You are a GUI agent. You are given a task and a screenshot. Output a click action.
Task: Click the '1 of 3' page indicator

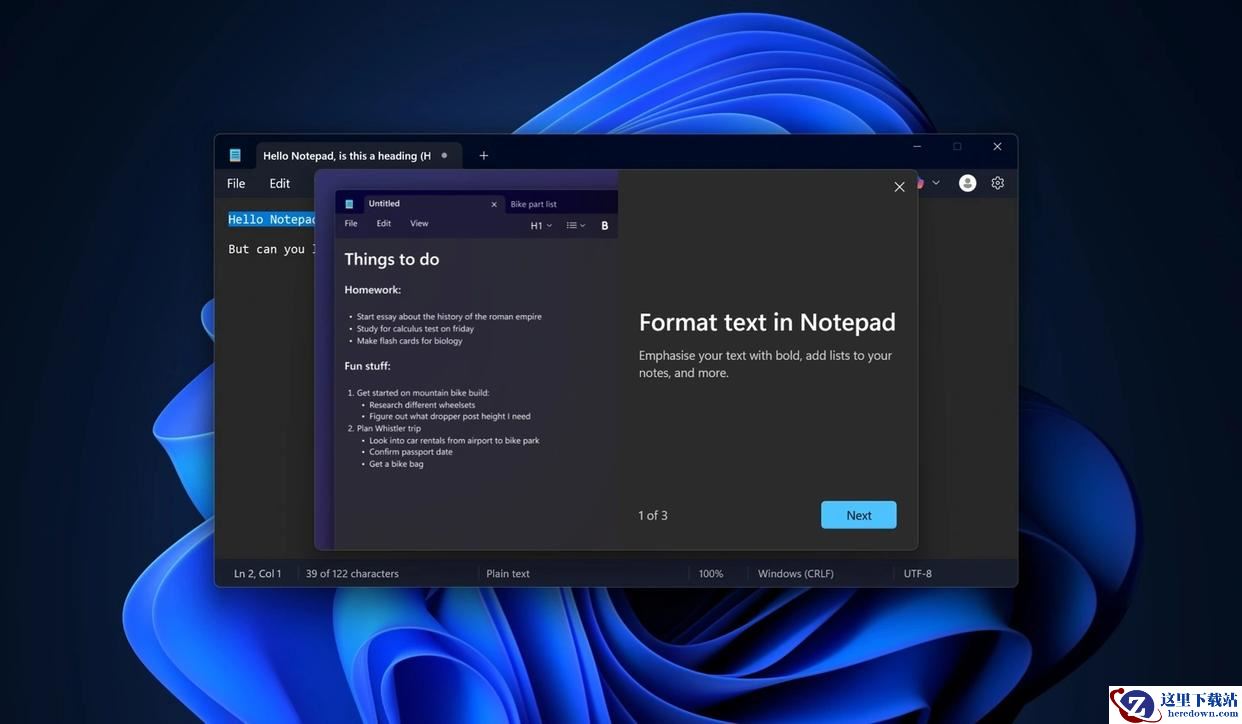tap(653, 515)
